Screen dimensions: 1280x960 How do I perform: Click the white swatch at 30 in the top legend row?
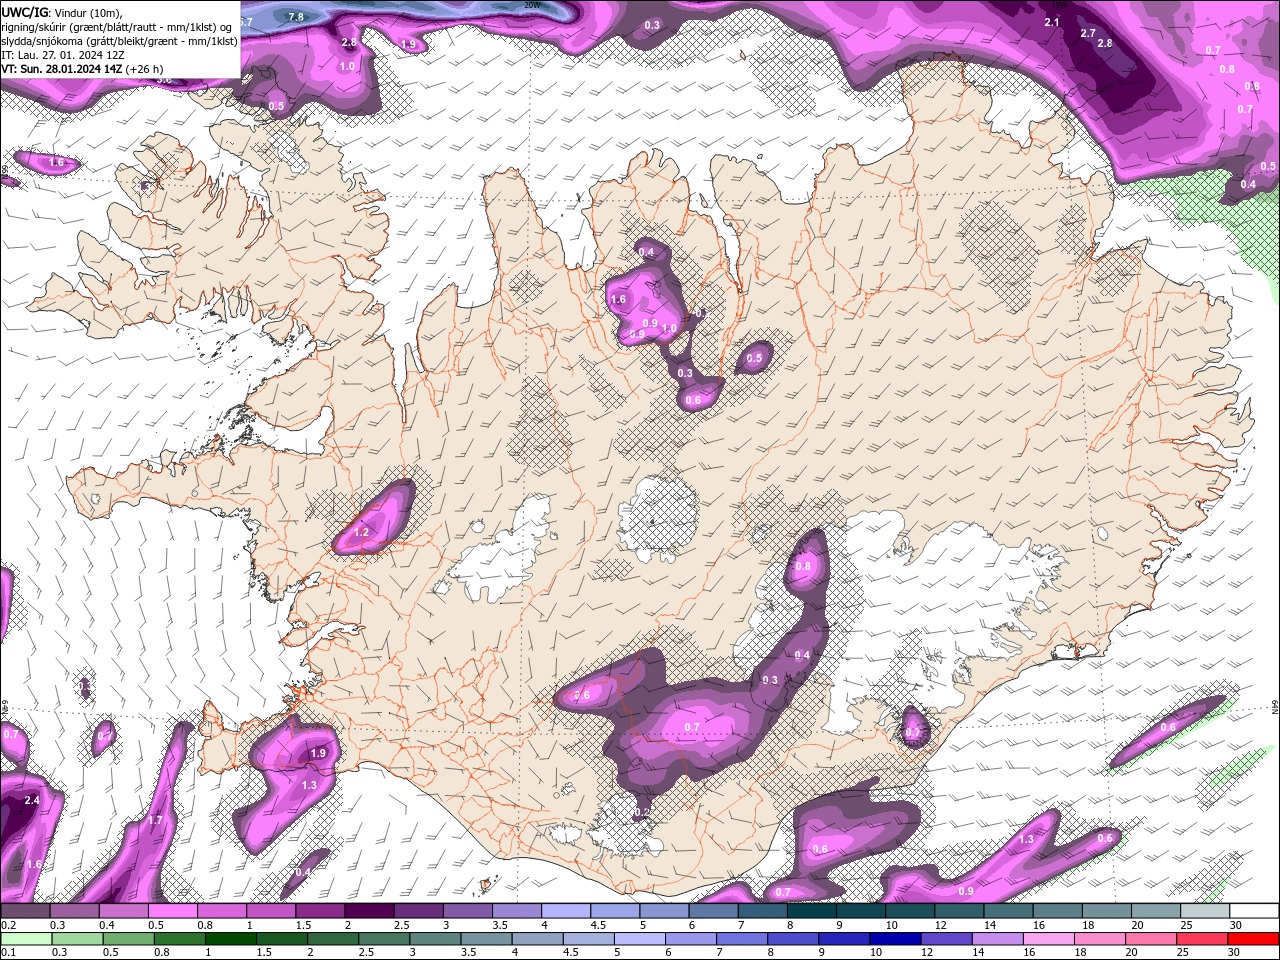coord(1254,911)
